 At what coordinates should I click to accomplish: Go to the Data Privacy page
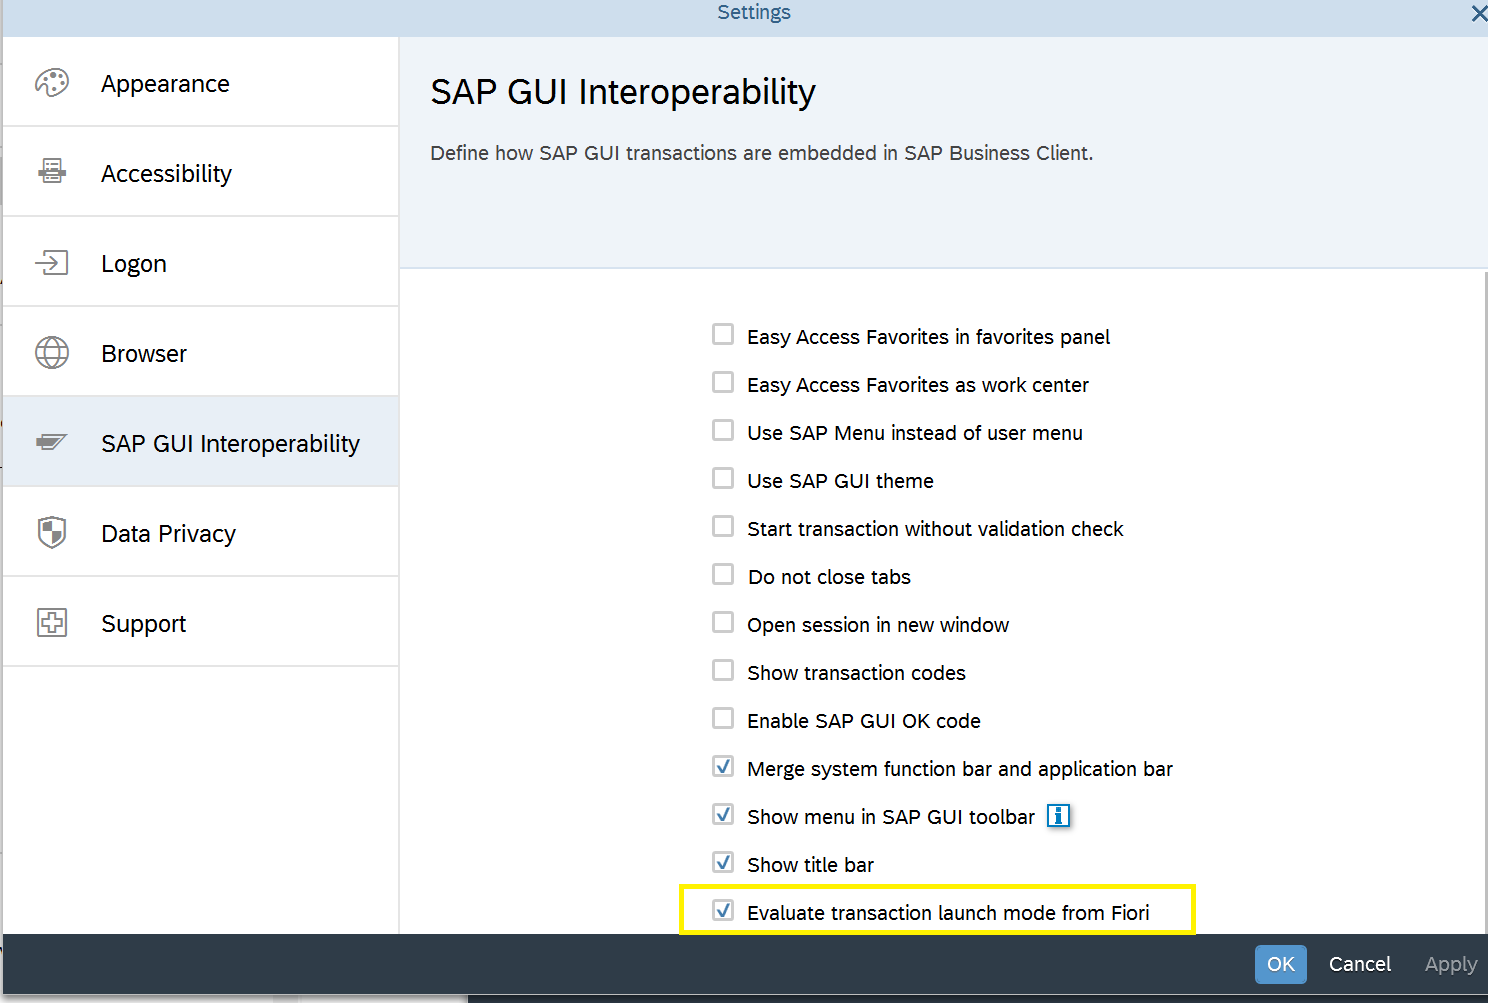pos(201,532)
